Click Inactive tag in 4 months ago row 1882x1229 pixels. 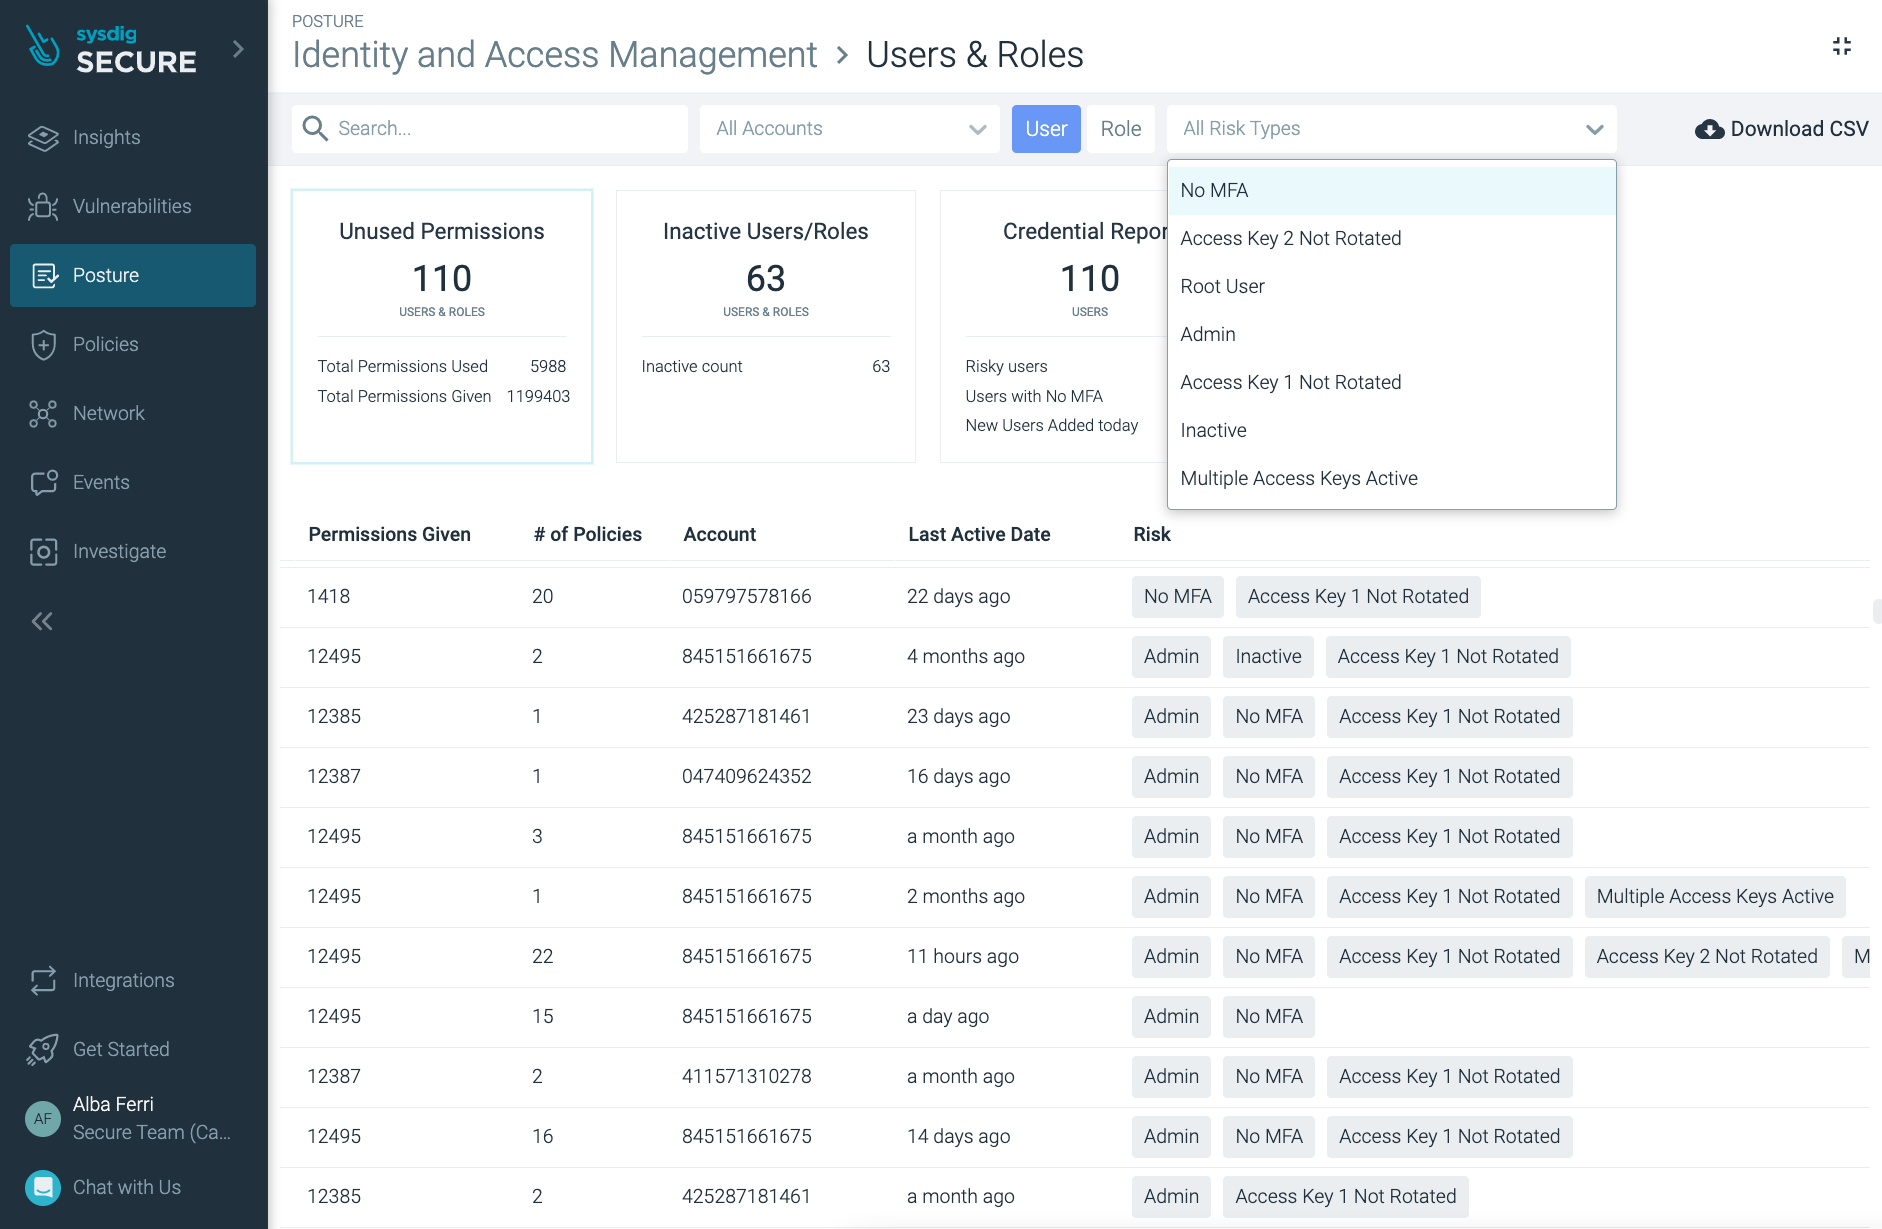[x=1268, y=657]
